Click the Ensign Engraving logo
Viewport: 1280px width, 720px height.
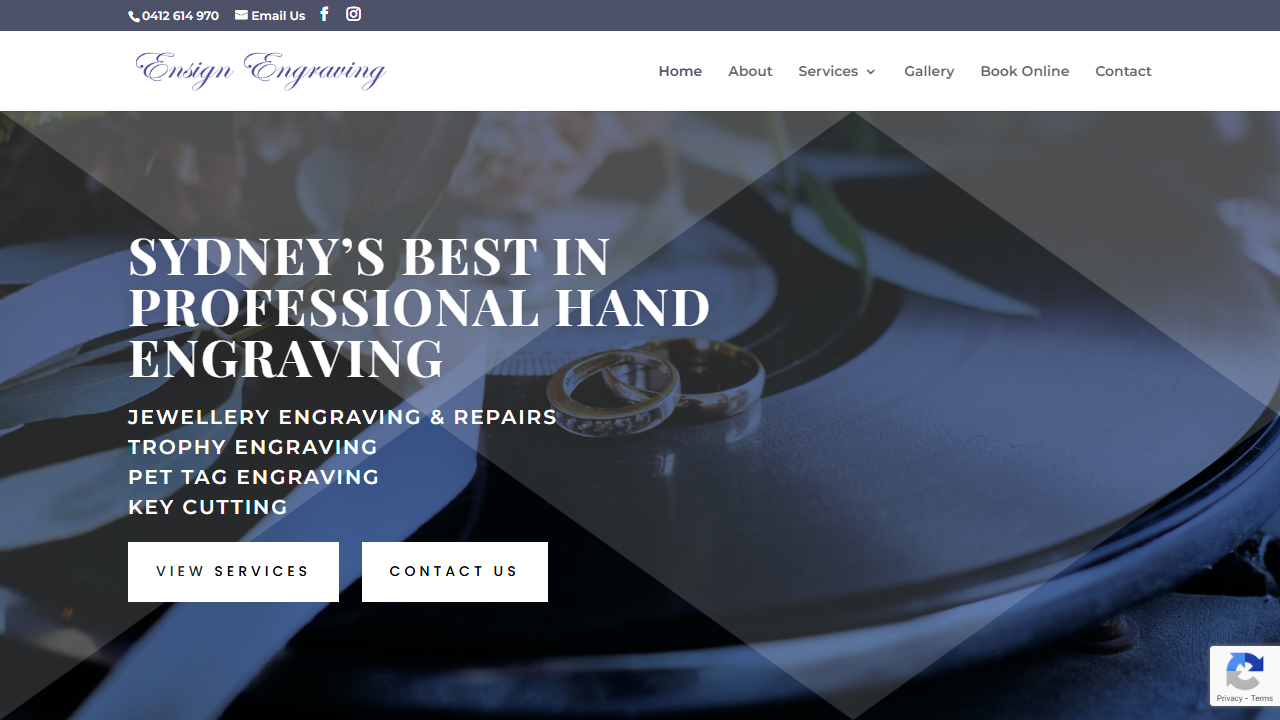point(261,71)
